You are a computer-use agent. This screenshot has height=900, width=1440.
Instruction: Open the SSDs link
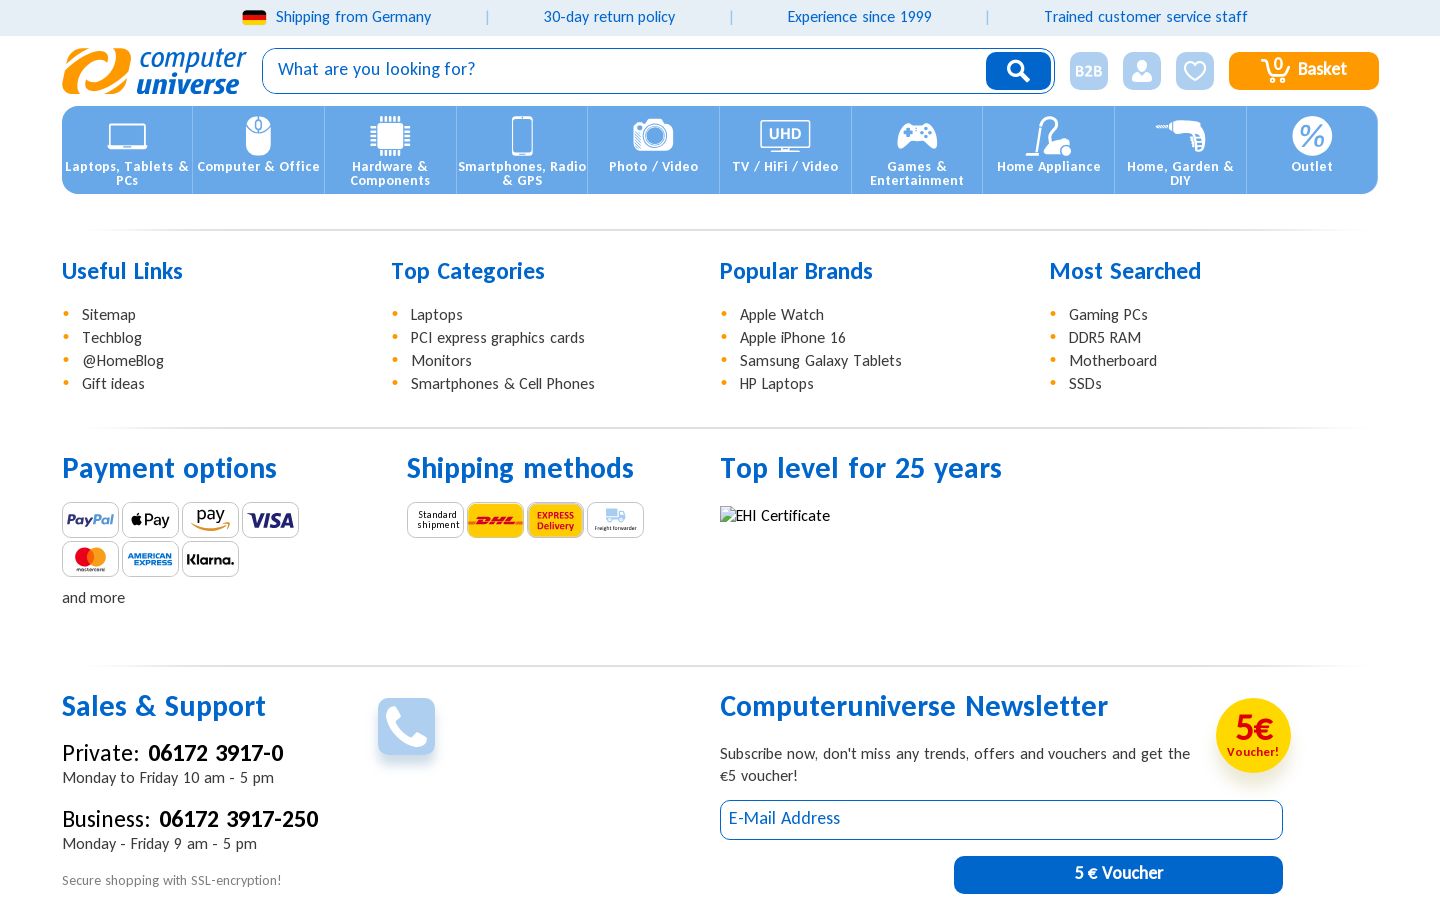click(x=1085, y=384)
